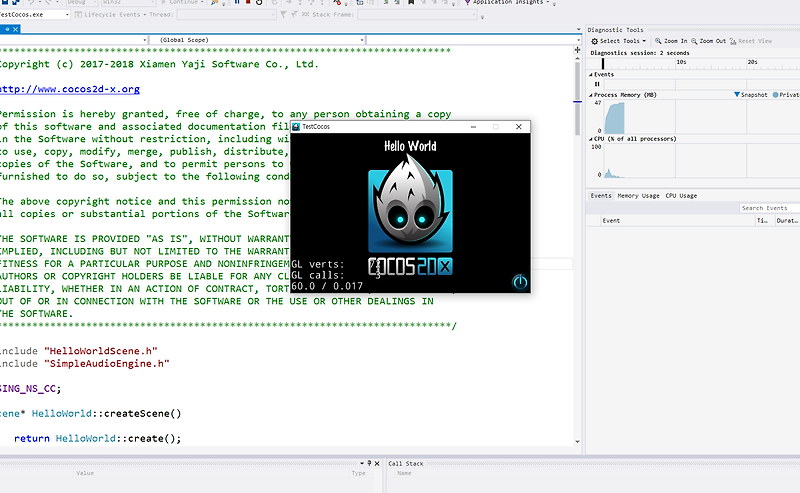Click the Process Memory graph

[702, 117]
